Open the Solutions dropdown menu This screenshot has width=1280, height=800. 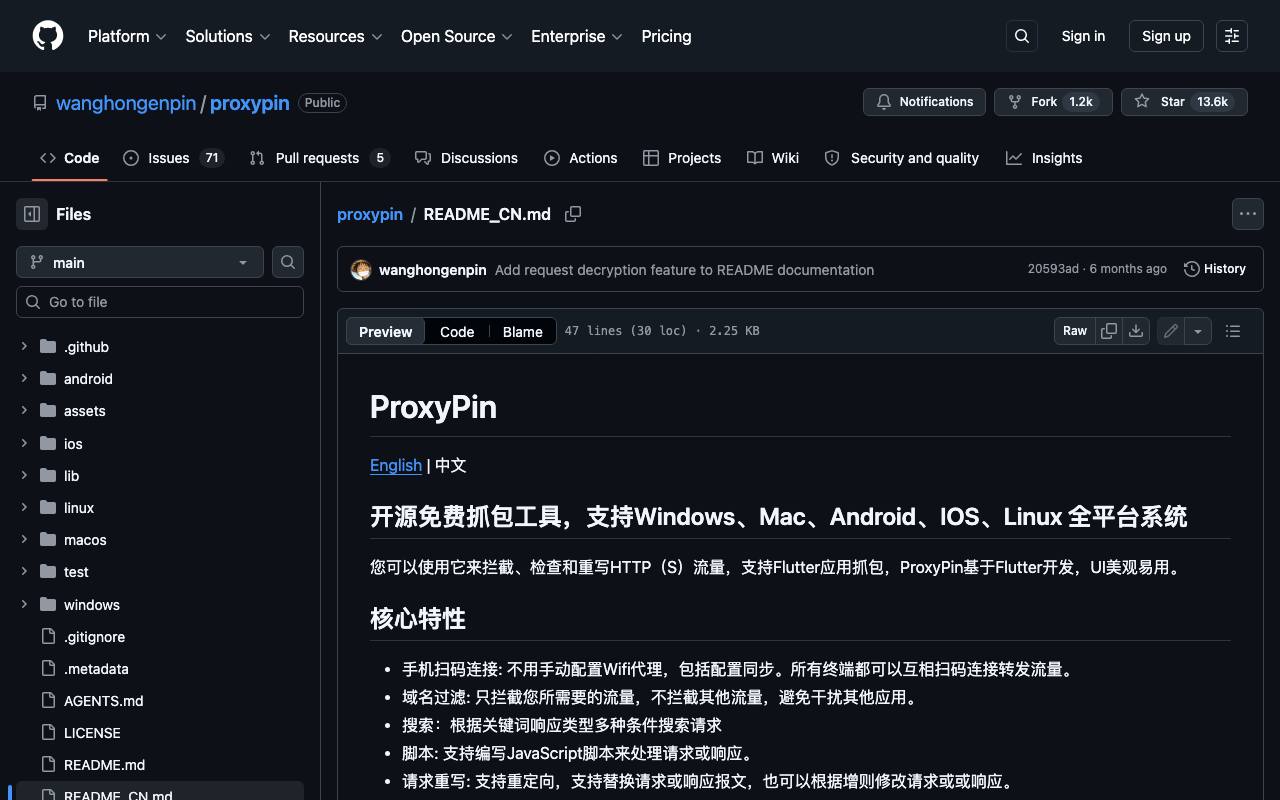(228, 36)
